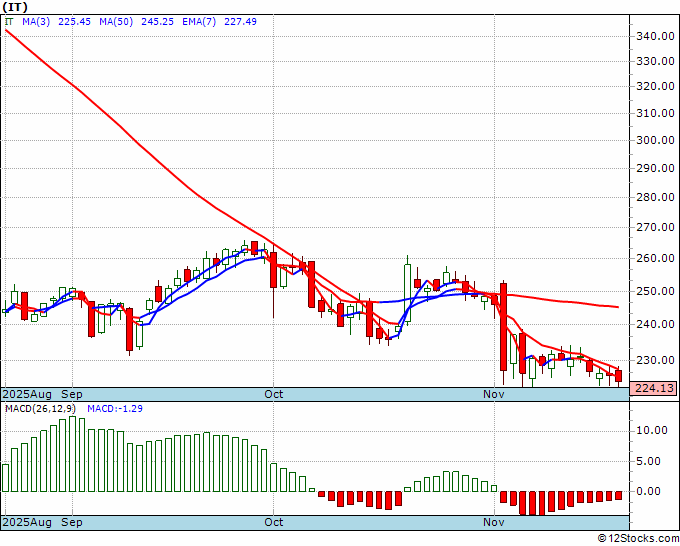The image size is (680, 546).
Task: Click the MA(3) value 225.45
Action: pos(74,22)
